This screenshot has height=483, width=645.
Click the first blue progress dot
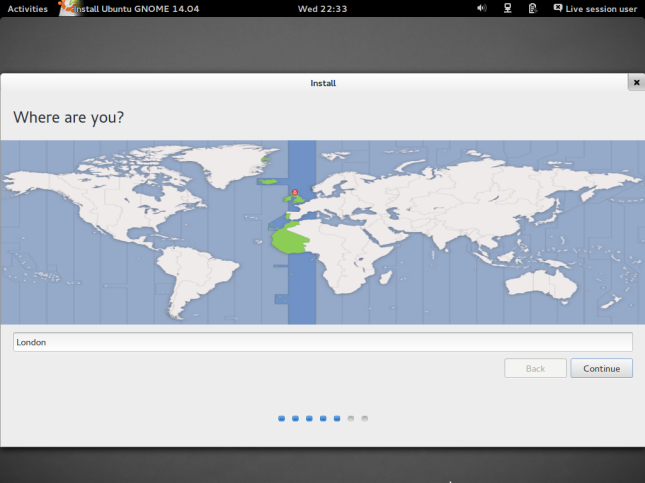click(x=281, y=418)
